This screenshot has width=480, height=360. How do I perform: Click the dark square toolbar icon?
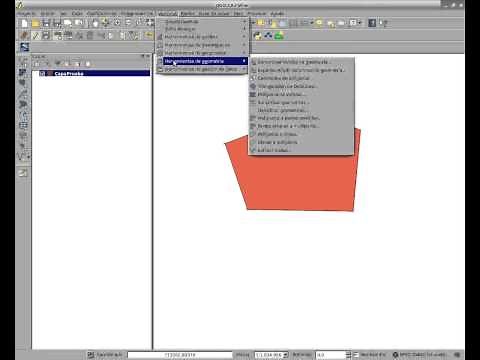coord(372,23)
